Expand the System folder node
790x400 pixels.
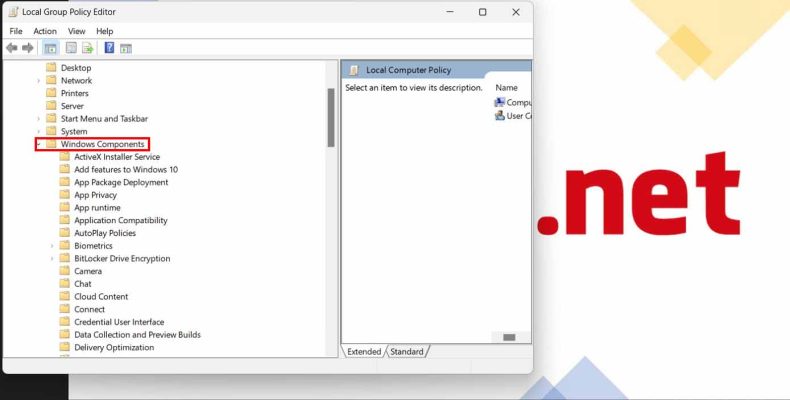point(38,131)
